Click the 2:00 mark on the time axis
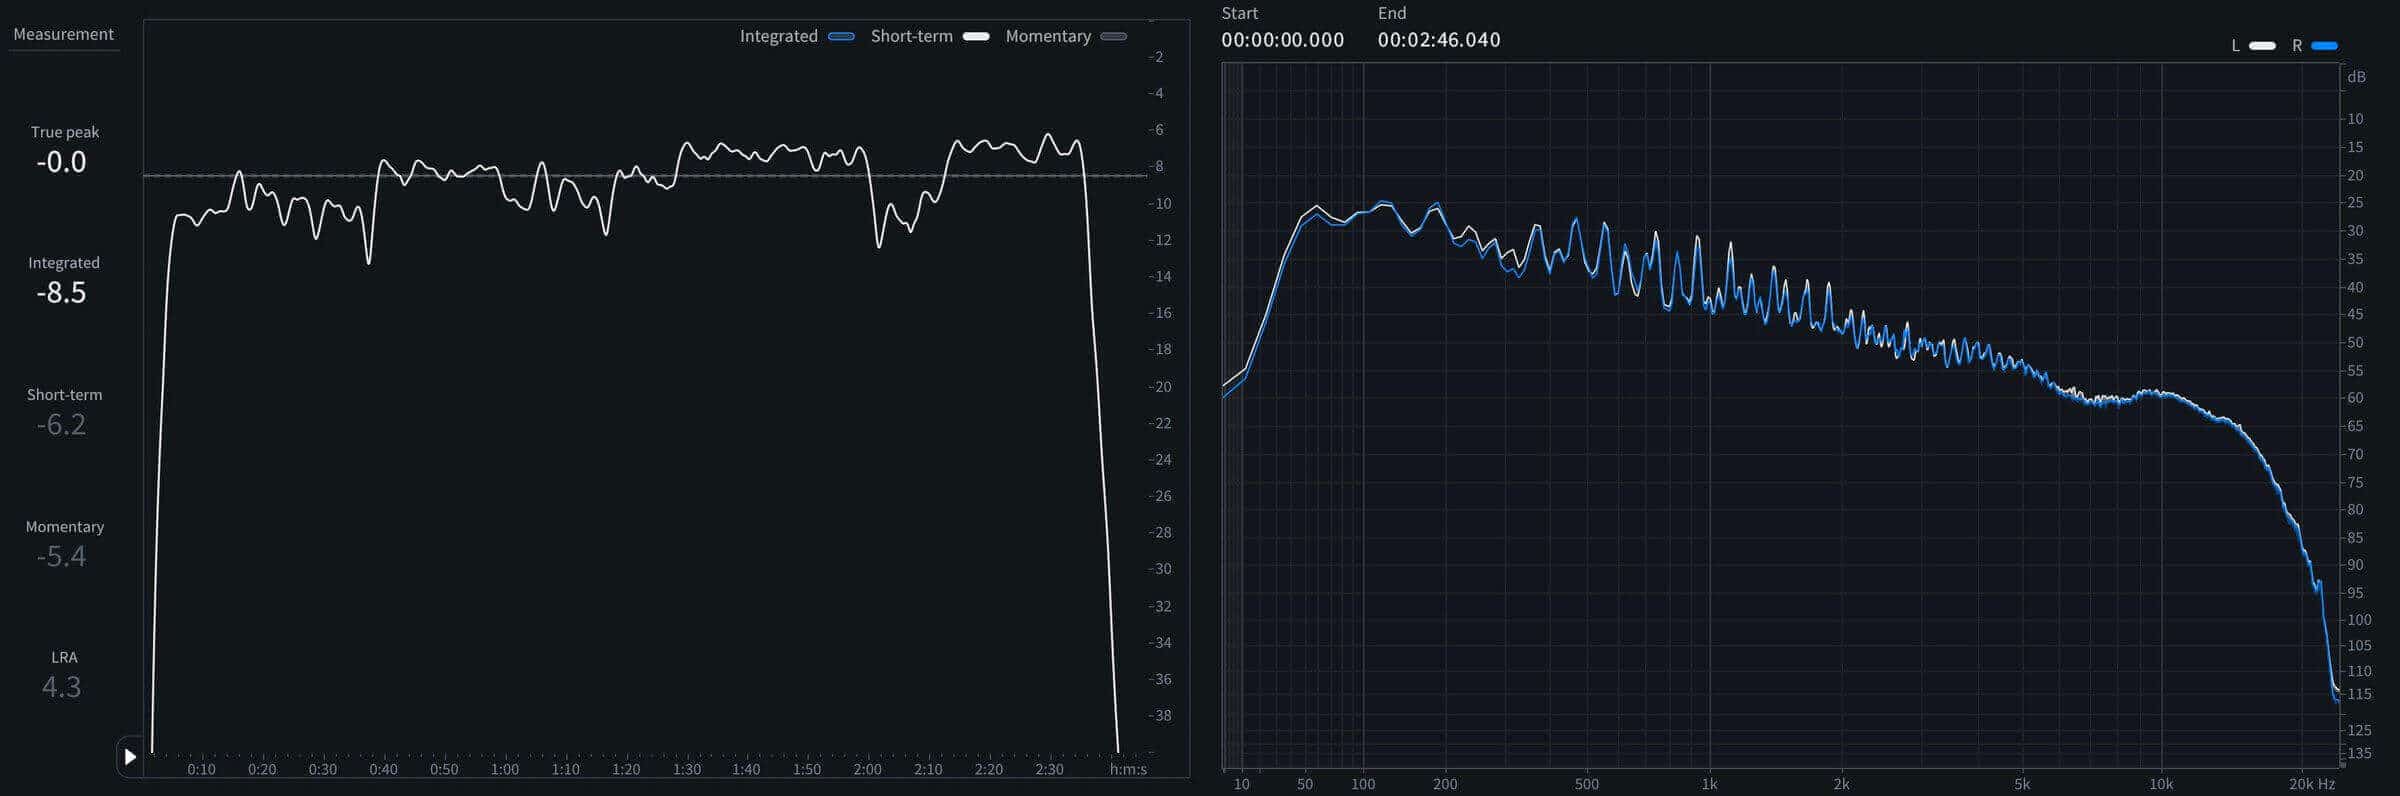Viewport: 2400px width, 796px height. pos(867,770)
